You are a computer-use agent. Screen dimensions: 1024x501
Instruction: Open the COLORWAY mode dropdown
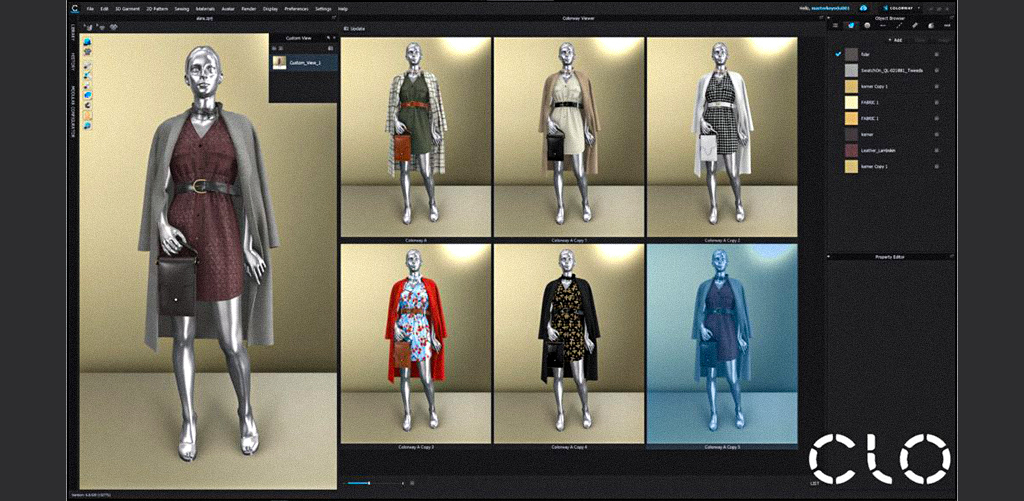click(x=905, y=8)
